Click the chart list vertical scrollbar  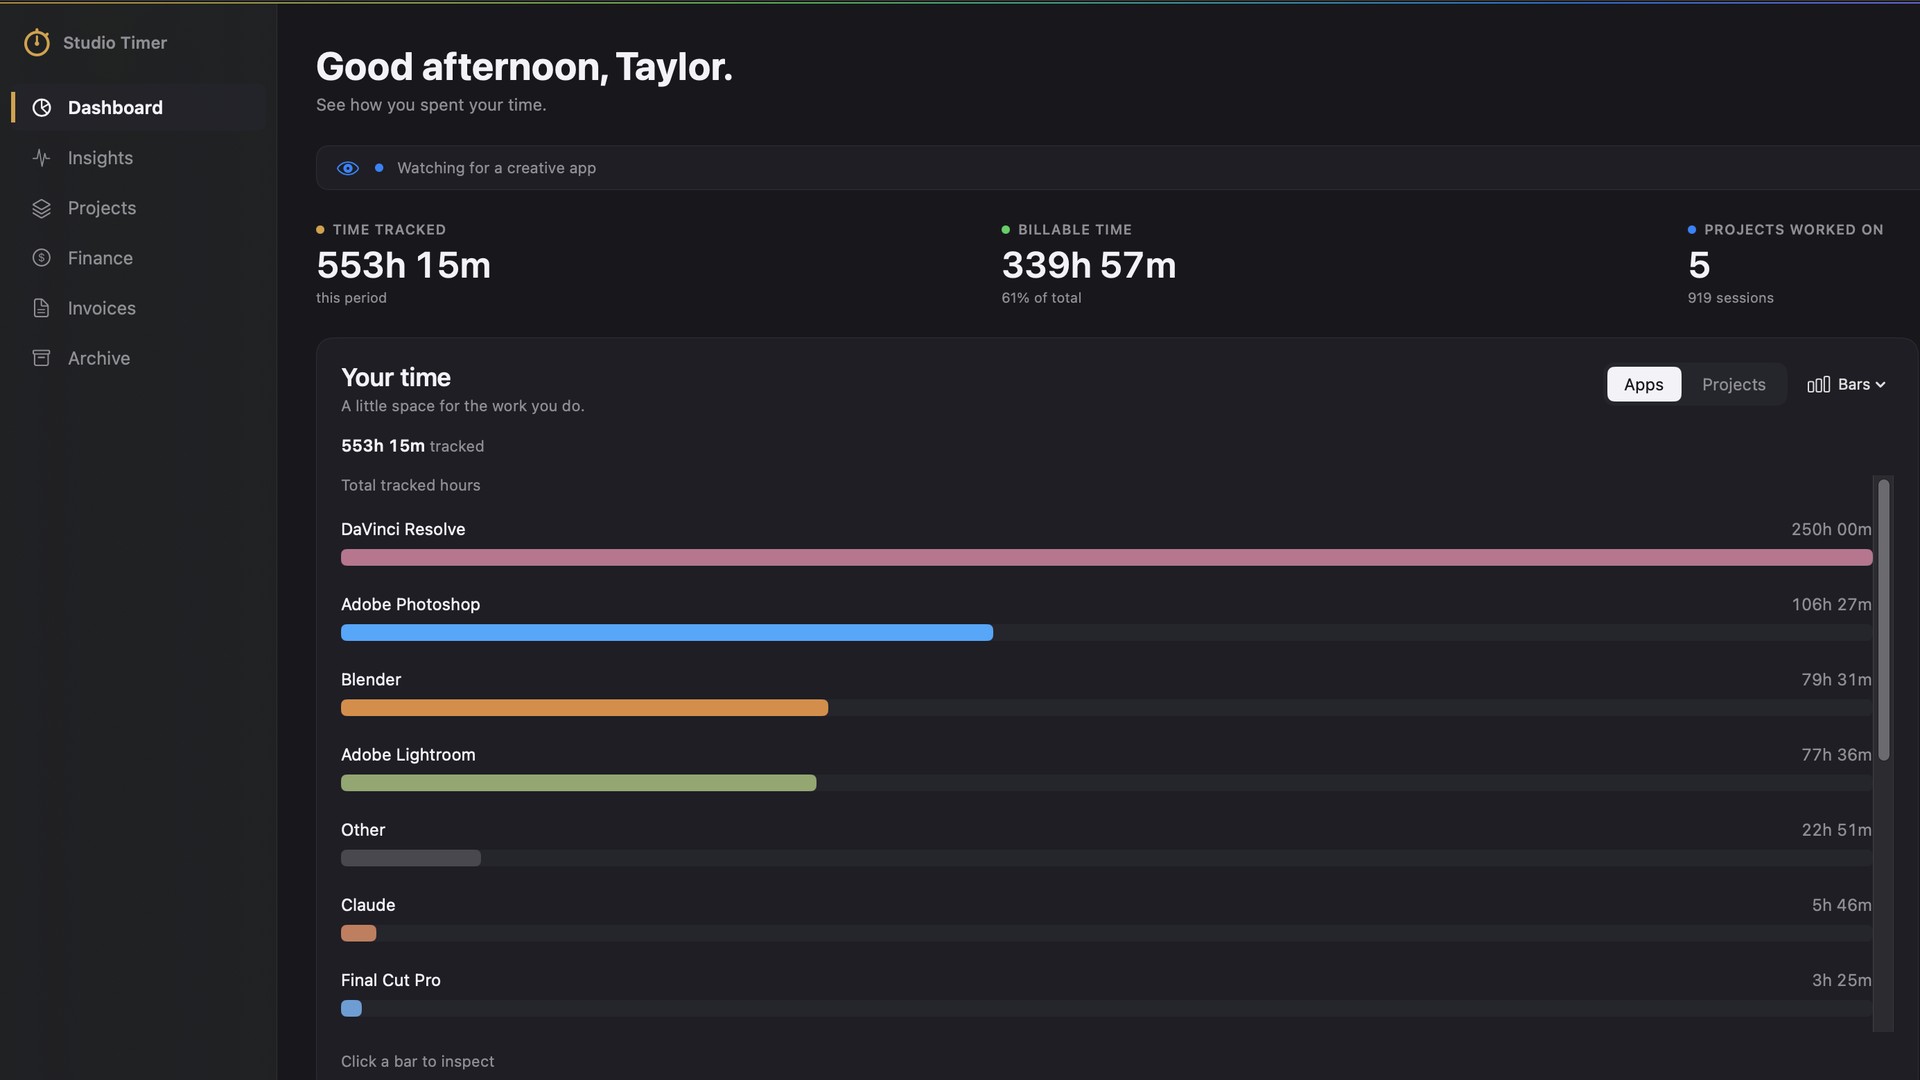(x=1883, y=620)
